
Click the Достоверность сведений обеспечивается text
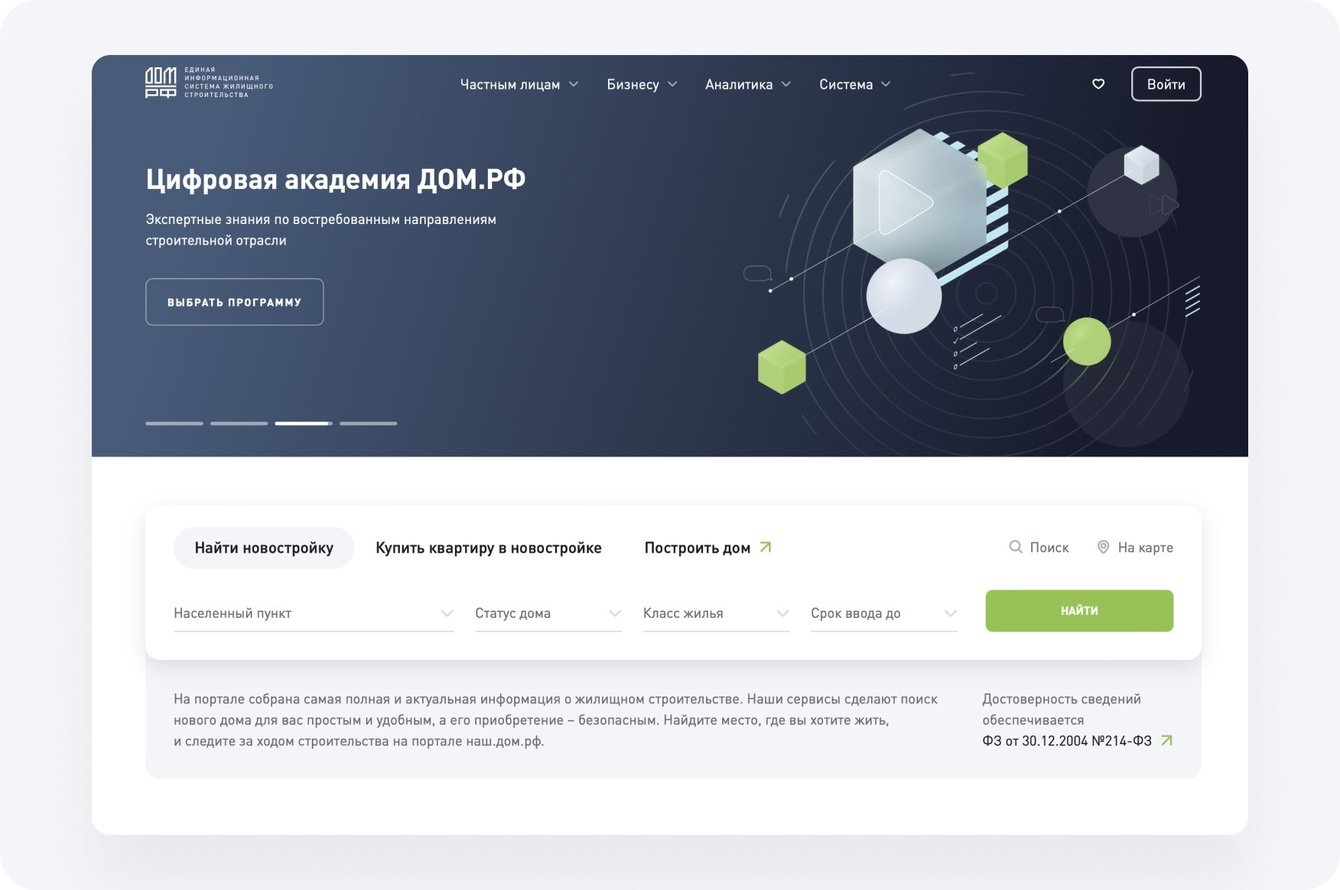[1062, 710]
